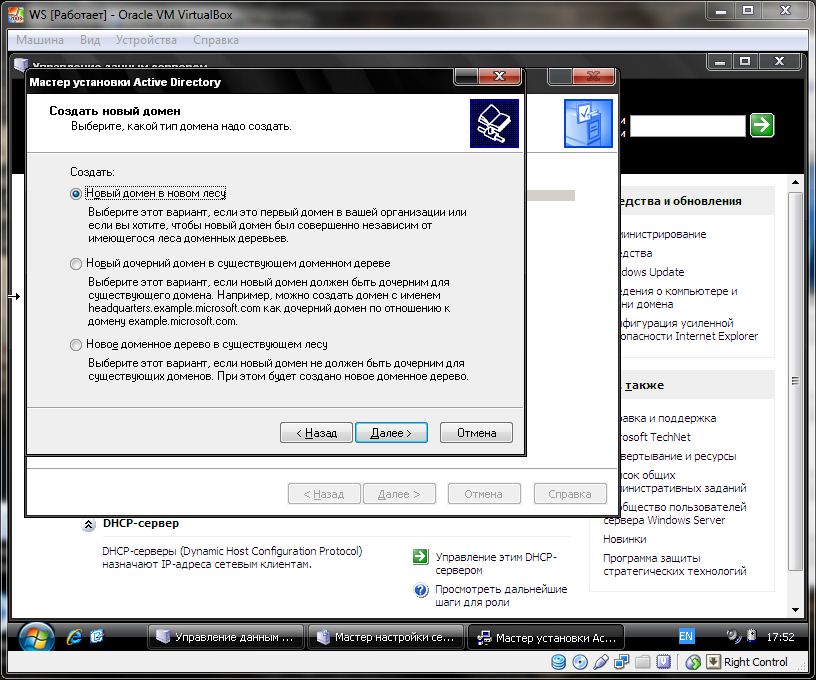
Task: Click the optical disc icon in VirtualBox status bar
Action: pos(580,662)
